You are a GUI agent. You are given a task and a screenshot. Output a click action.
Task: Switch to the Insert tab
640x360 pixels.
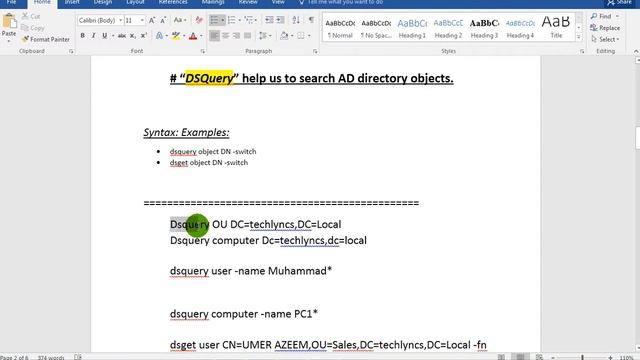coord(72,2)
